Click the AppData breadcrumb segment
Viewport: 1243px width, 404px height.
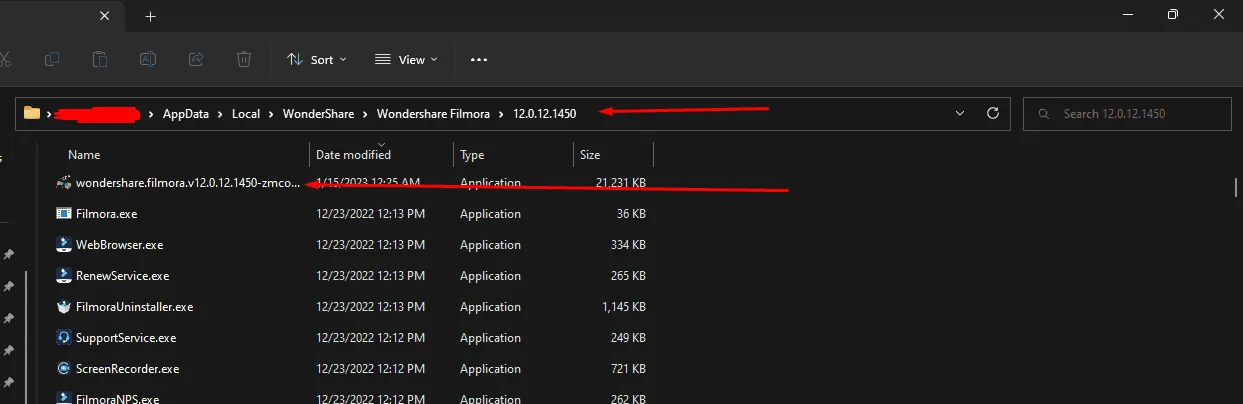[x=186, y=114]
